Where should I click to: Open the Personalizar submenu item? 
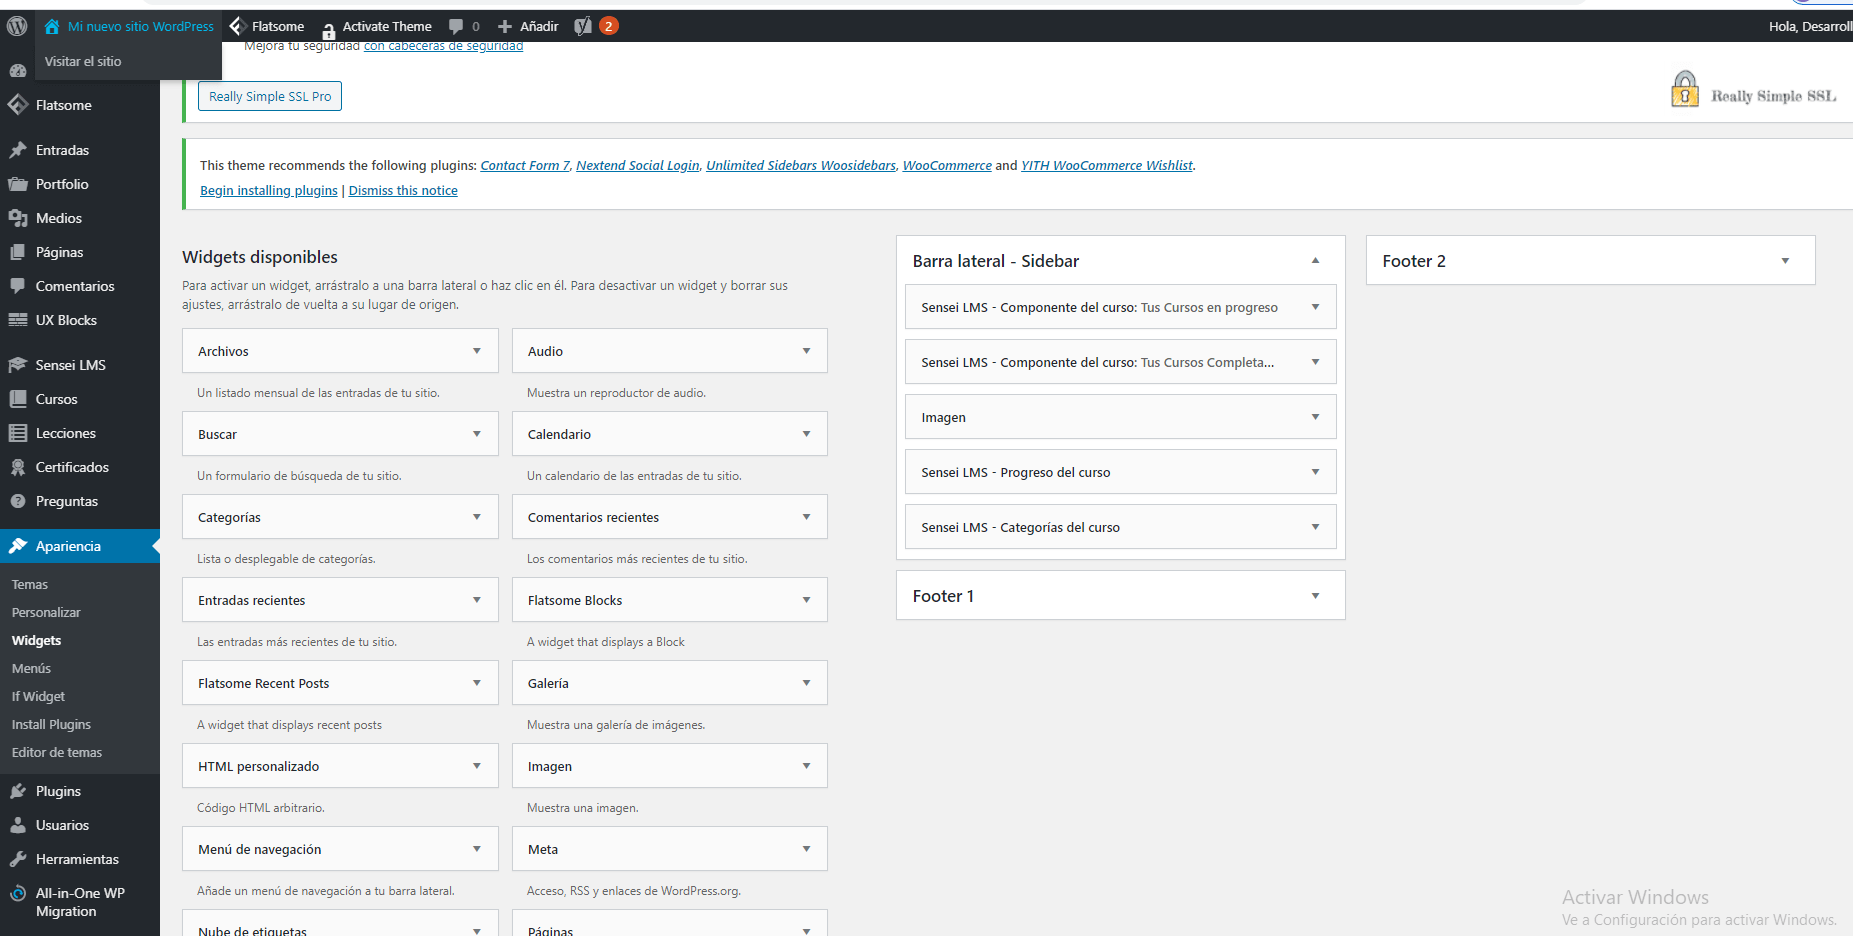click(x=46, y=613)
